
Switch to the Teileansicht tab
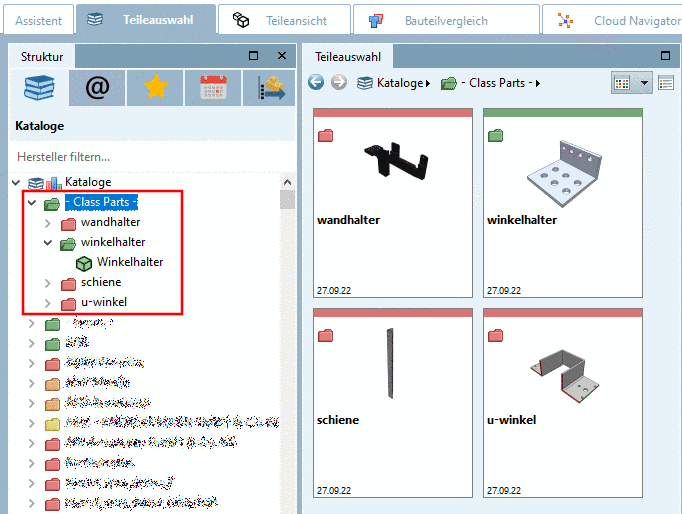[284, 20]
